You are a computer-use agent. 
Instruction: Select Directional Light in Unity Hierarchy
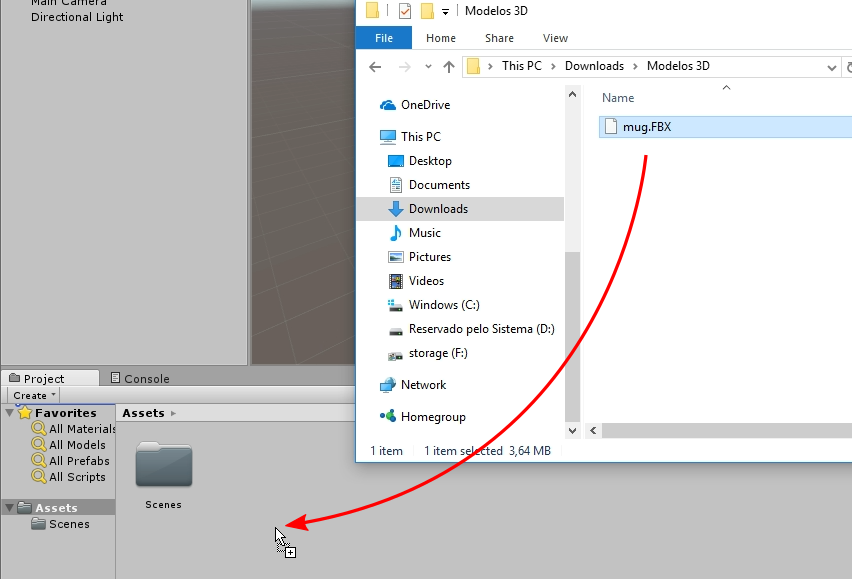77,17
